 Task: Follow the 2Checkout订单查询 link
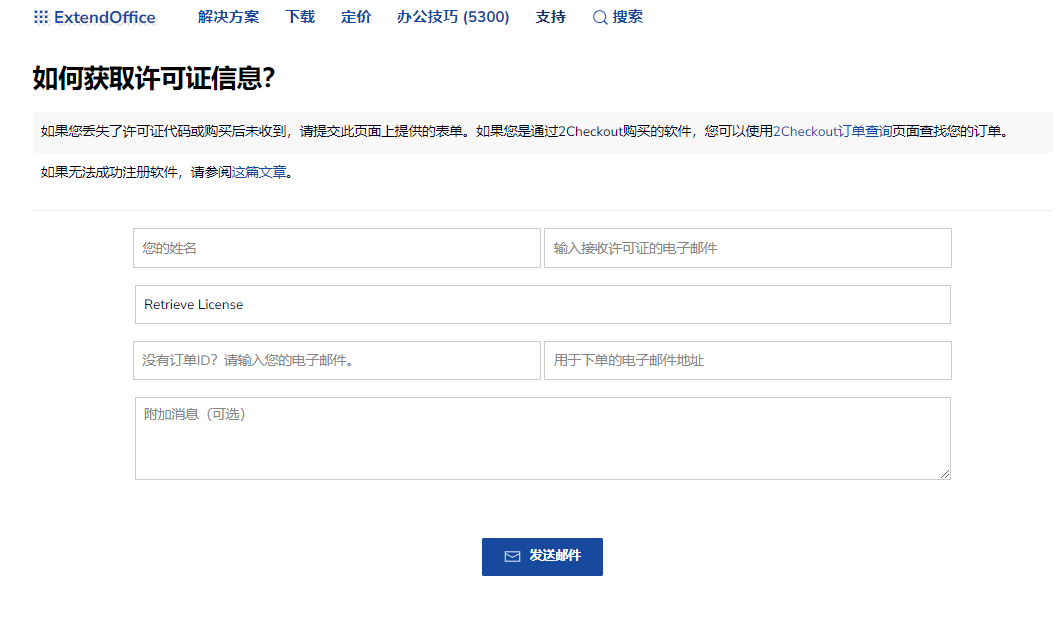point(832,131)
